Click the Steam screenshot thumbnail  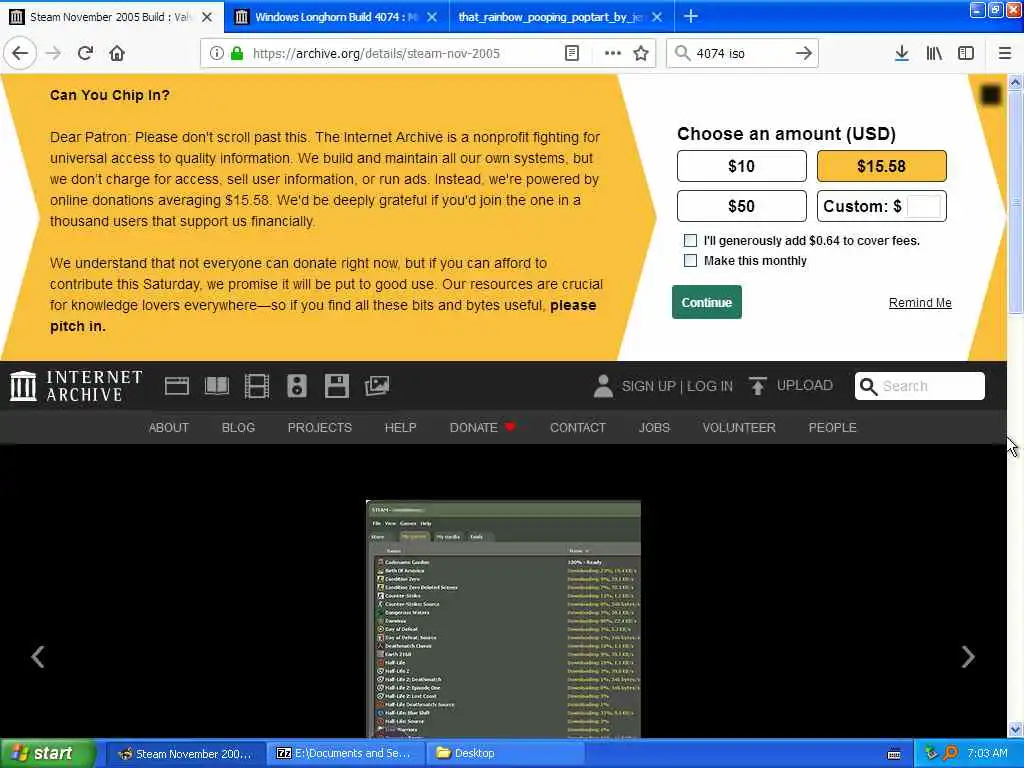point(504,619)
